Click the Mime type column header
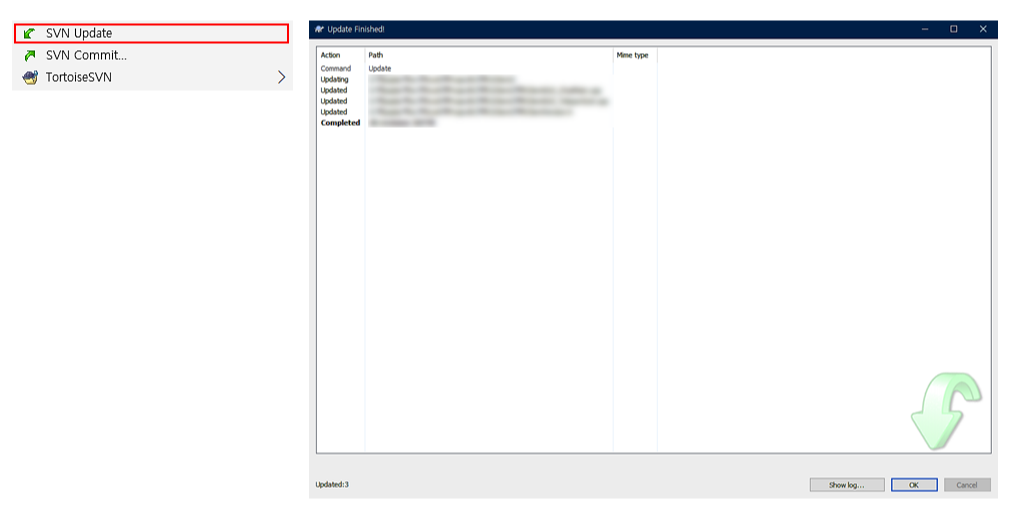The width and height of the screenshot is (1009, 508). tap(635, 55)
